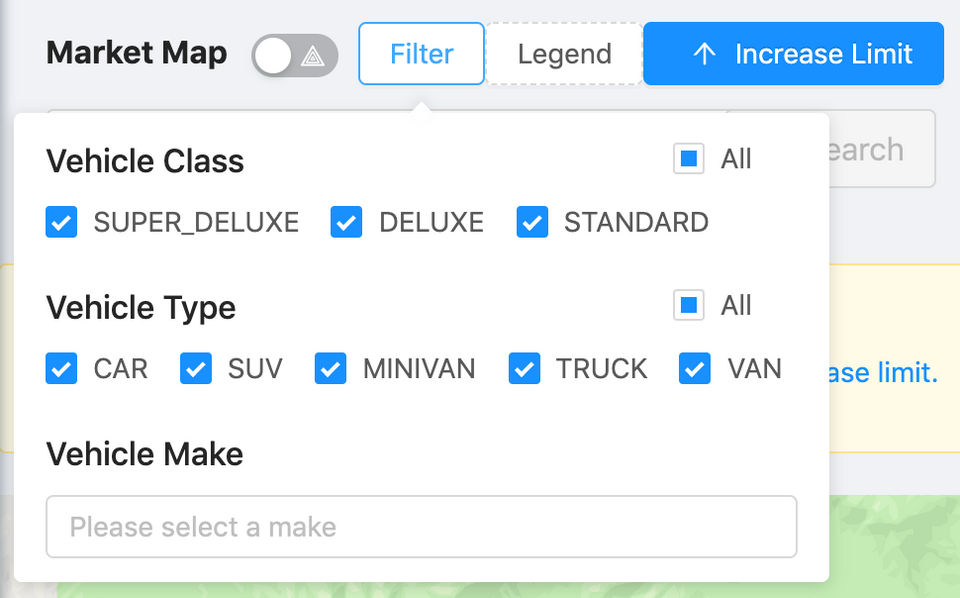Open the Legend tab
This screenshot has width=960, height=598.
(x=564, y=54)
